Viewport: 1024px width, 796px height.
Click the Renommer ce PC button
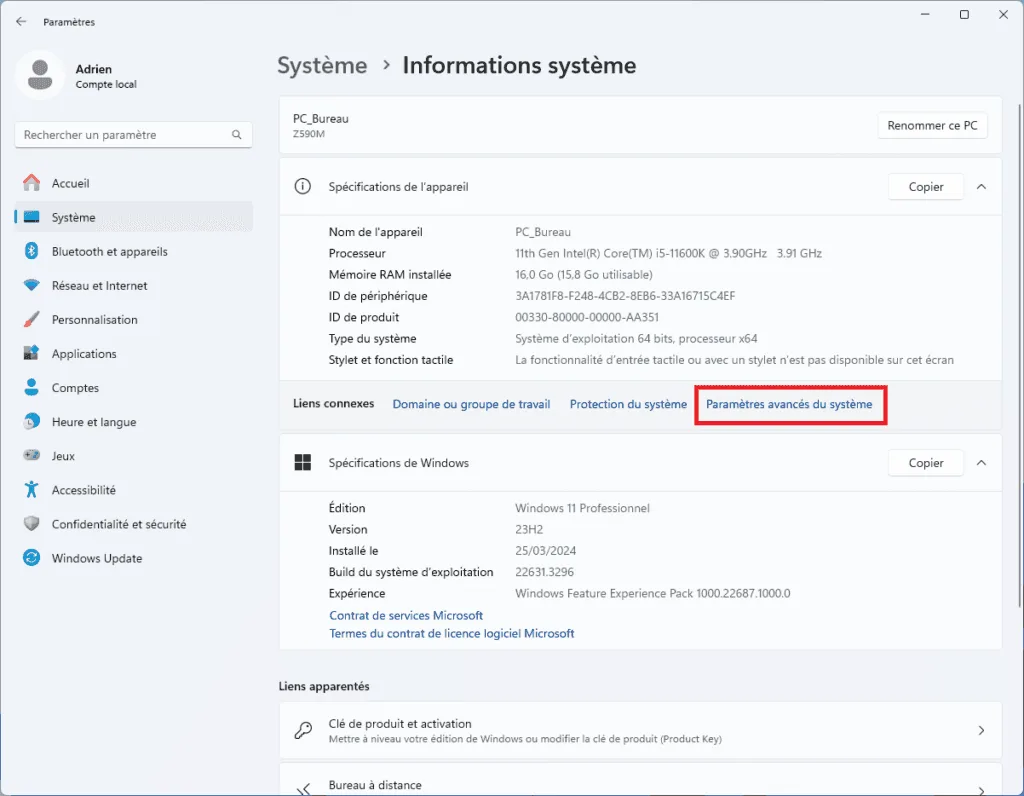point(932,125)
